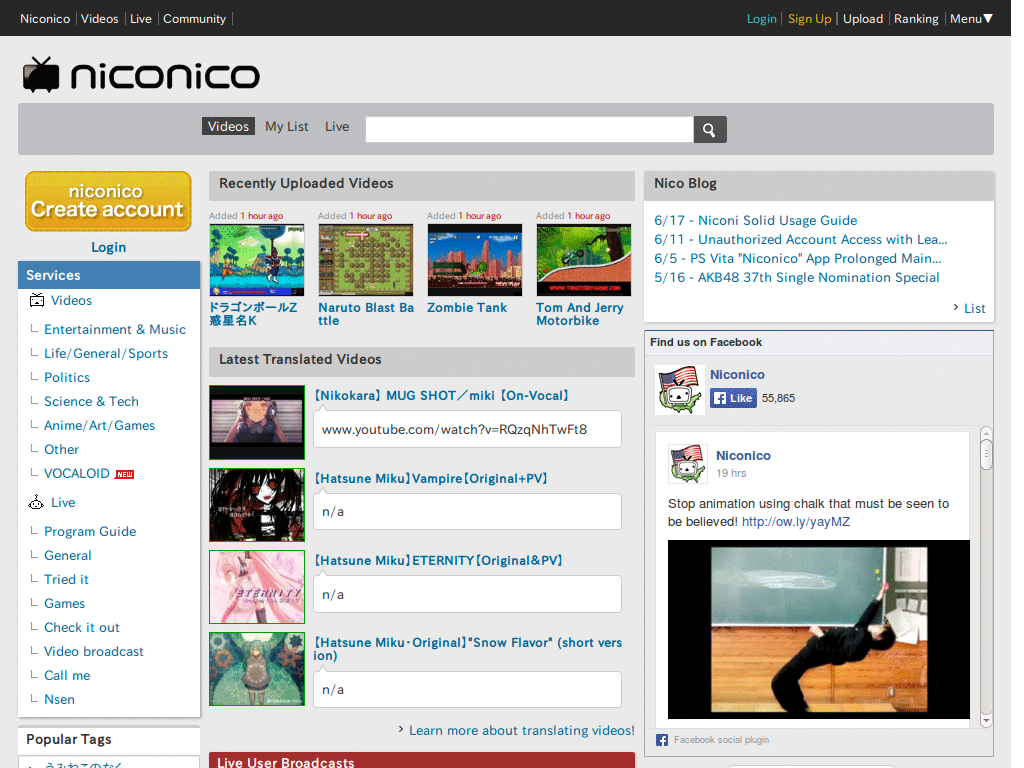Open Videos in the top navigation

[x=99, y=19]
